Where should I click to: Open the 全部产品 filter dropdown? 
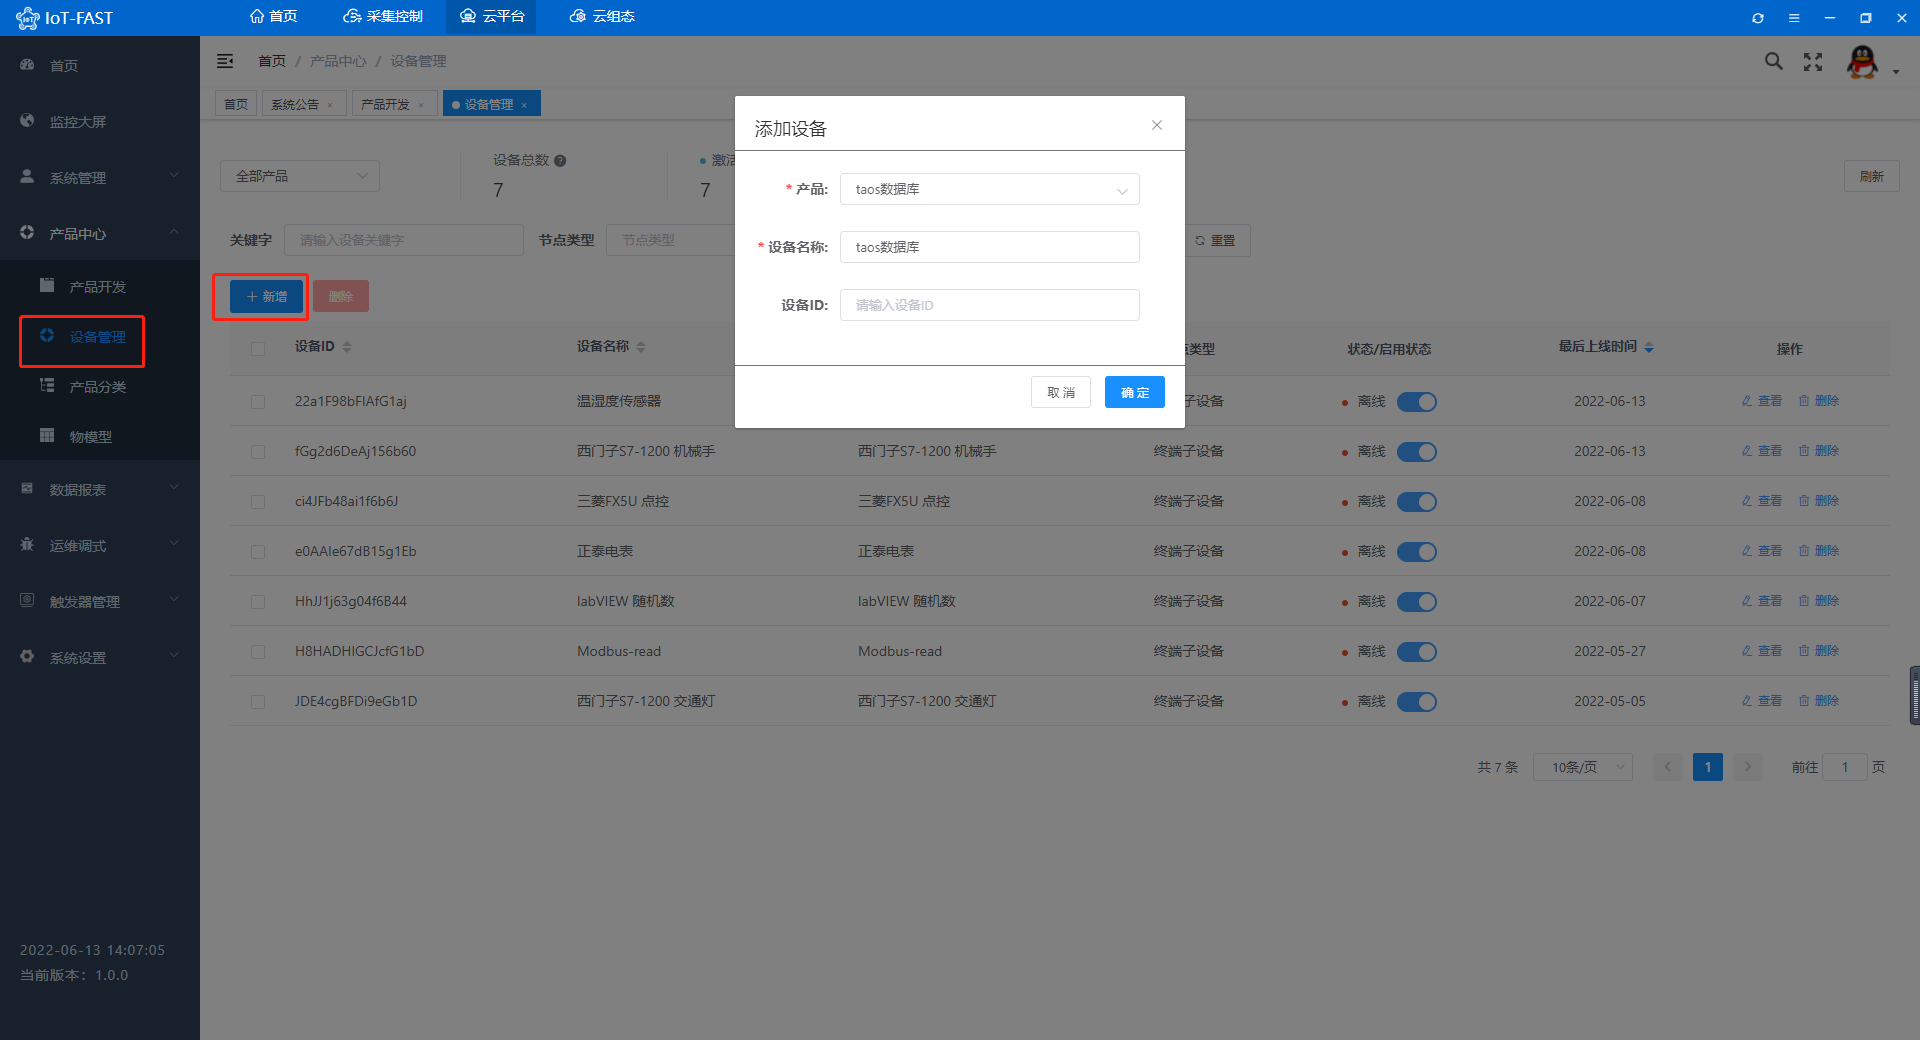(300, 176)
